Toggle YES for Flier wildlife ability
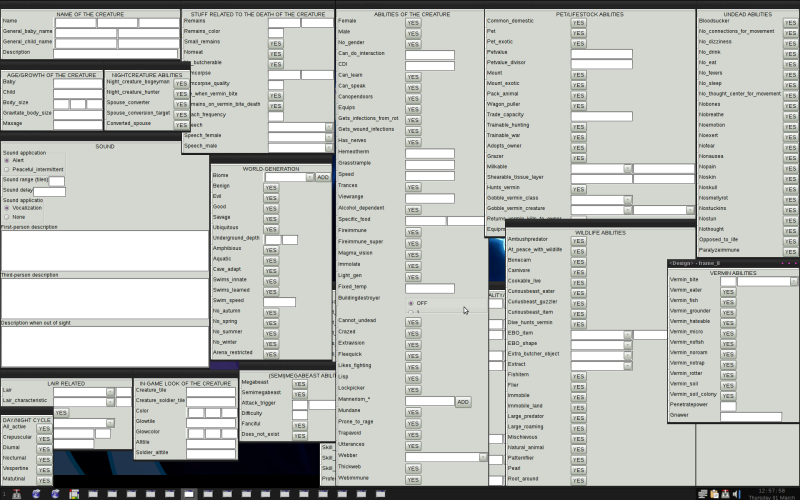This screenshot has width=800, height=500. click(578, 387)
